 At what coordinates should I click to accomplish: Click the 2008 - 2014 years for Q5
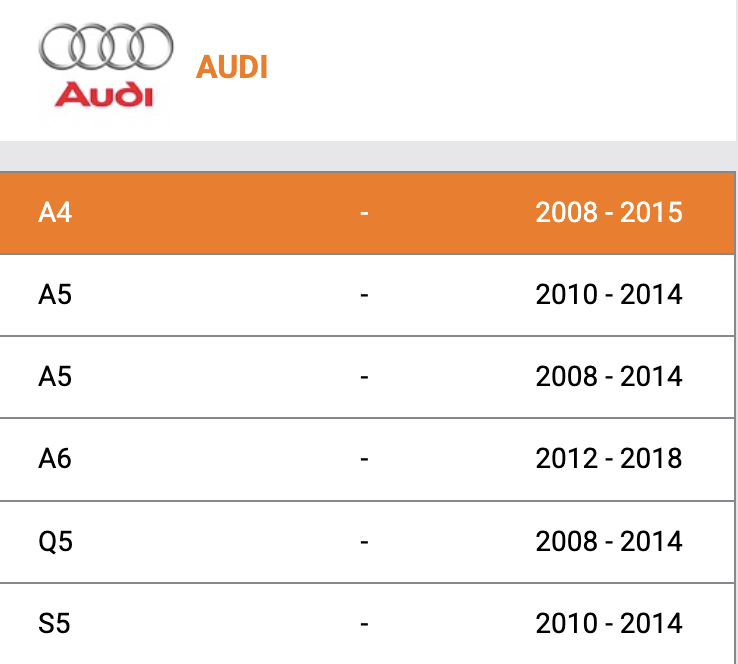[x=609, y=541]
